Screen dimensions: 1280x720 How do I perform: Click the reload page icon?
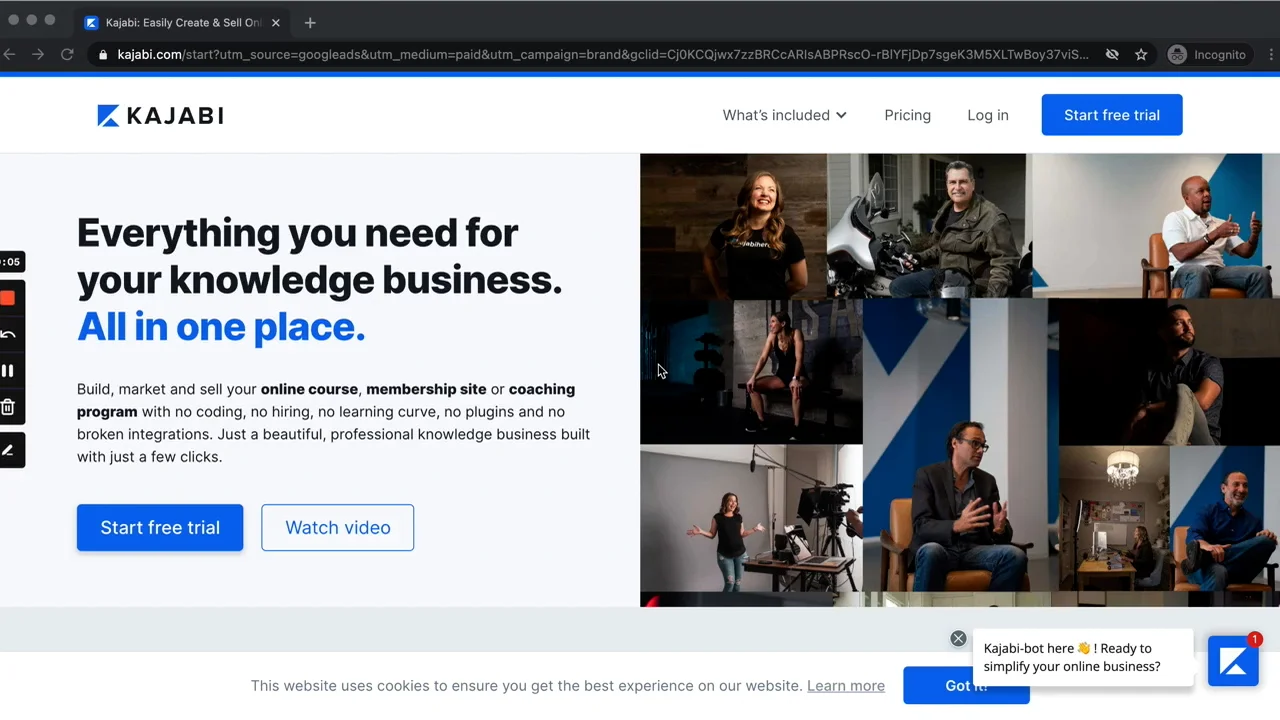coord(67,55)
